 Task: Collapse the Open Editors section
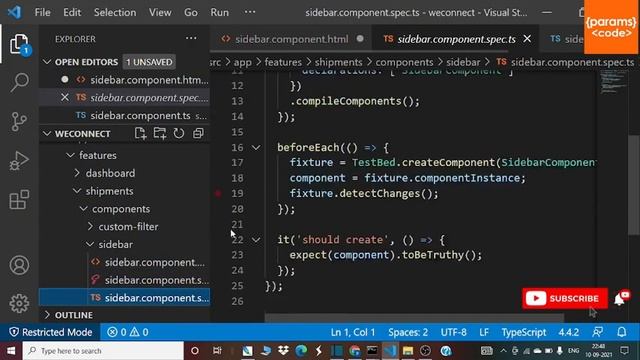(x=47, y=62)
